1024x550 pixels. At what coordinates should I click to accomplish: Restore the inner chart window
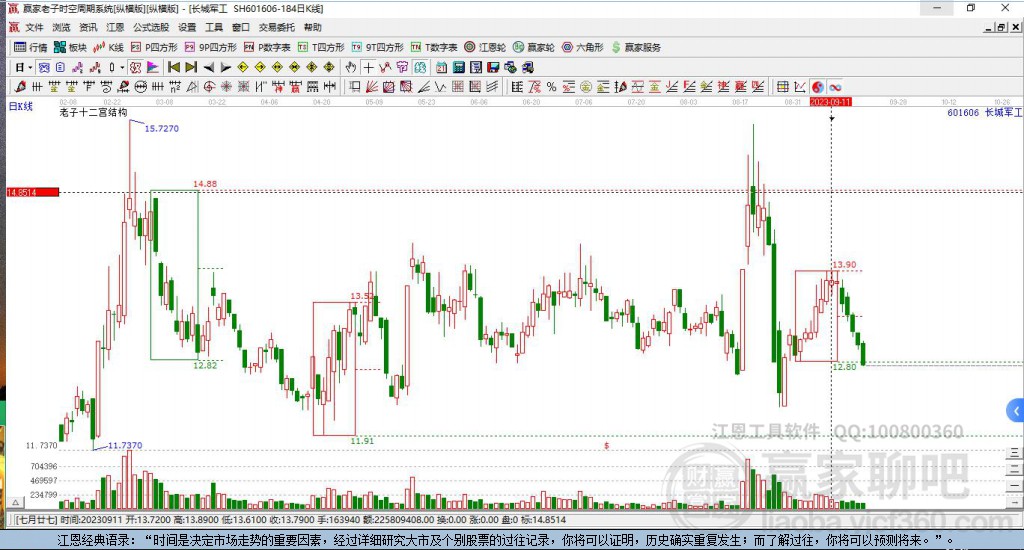pos(1002,27)
